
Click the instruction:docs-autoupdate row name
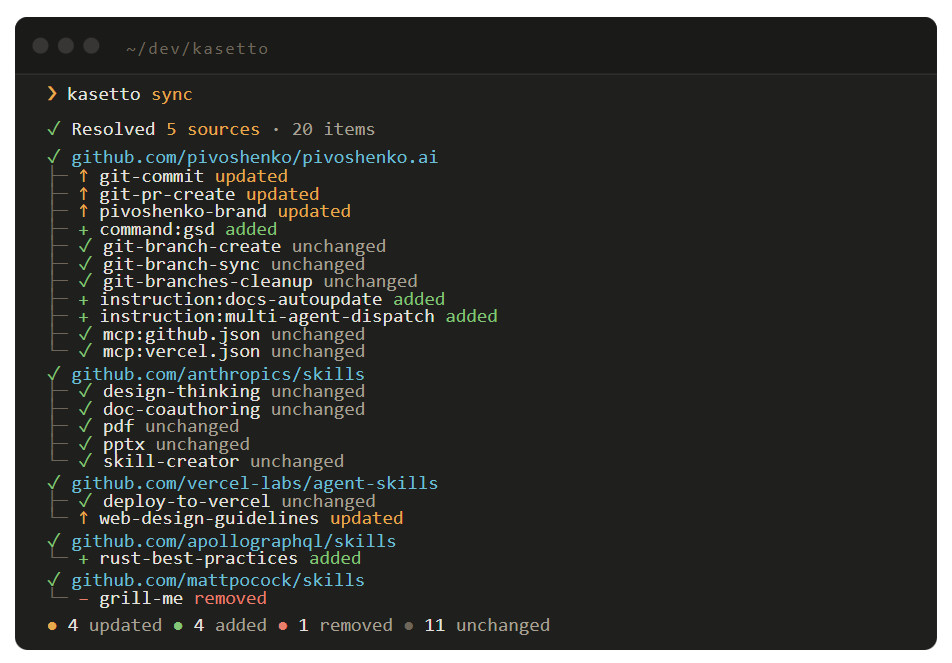(241, 299)
